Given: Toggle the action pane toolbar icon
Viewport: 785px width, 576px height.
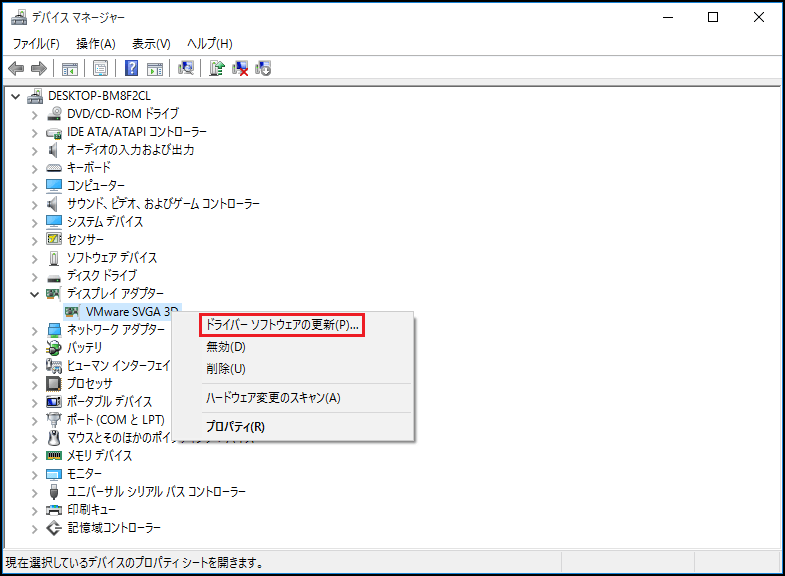Looking at the screenshot, I should 155,69.
